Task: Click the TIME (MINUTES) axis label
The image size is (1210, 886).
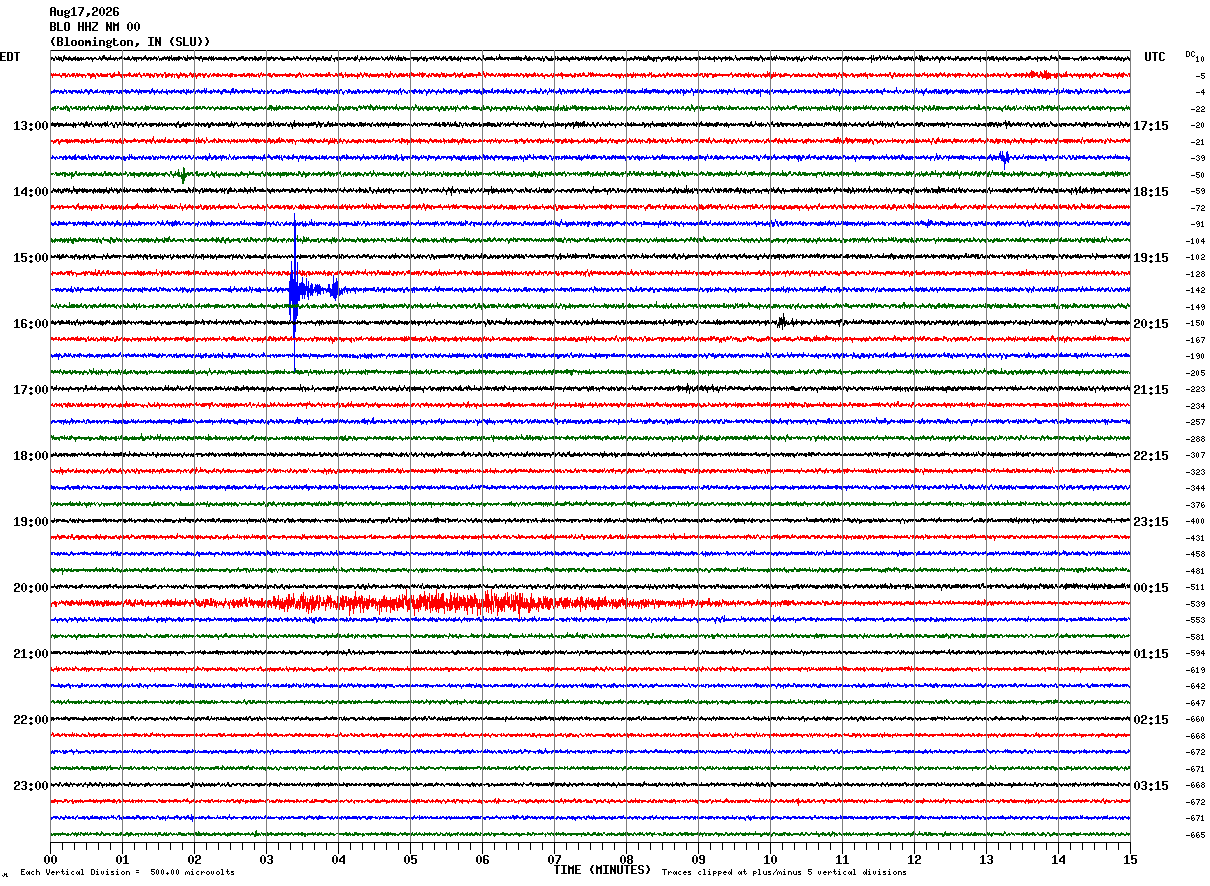Action: click(602, 870)
